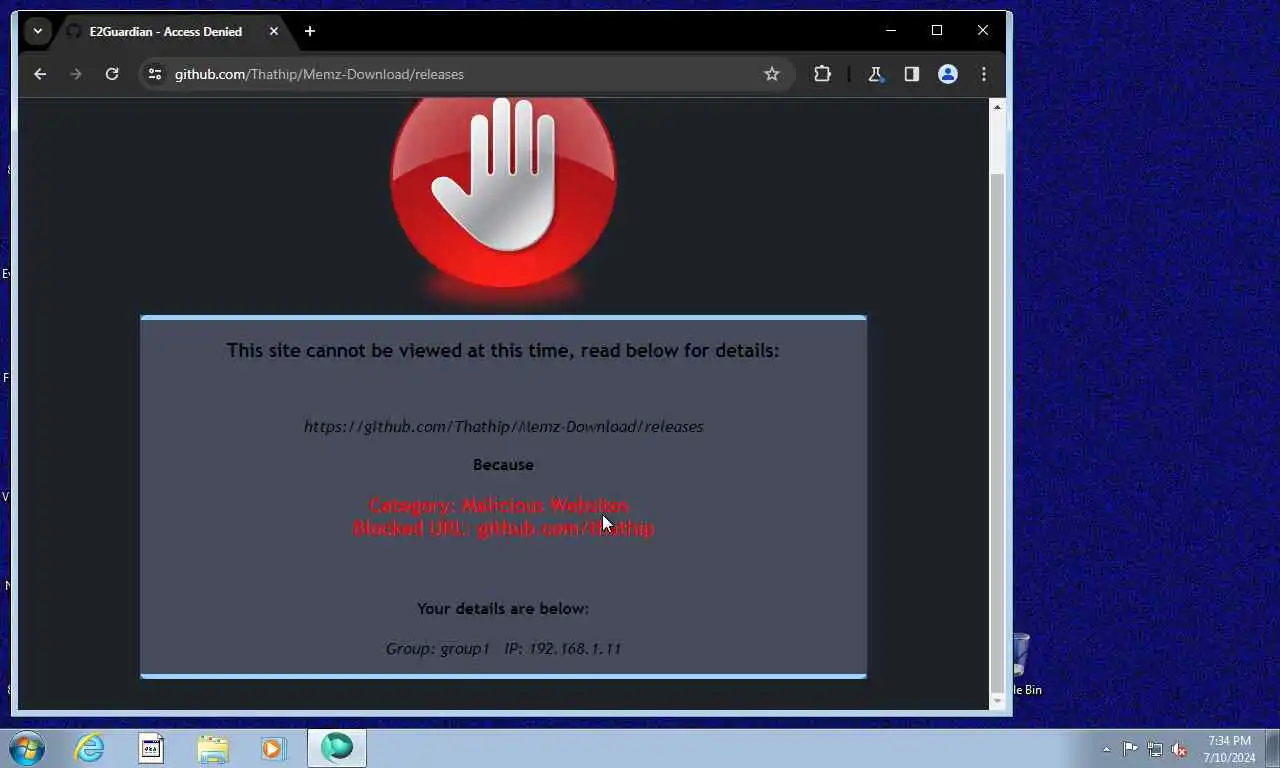Open Action Center flag icon
The image size is (1280, 768).
[1130, 749]
